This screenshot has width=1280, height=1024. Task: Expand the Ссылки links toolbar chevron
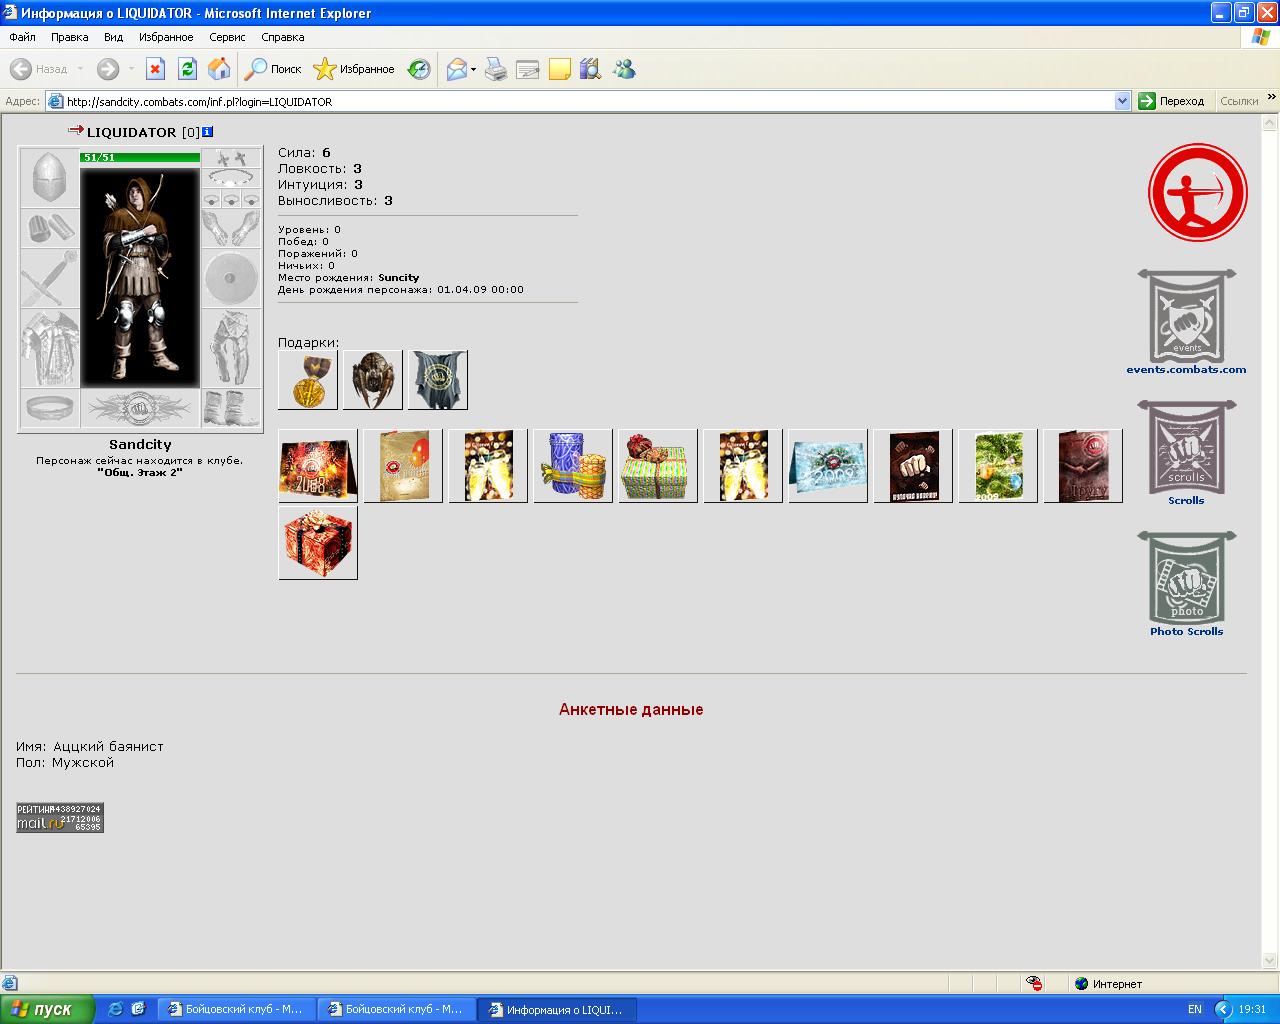click(1272, 98)
